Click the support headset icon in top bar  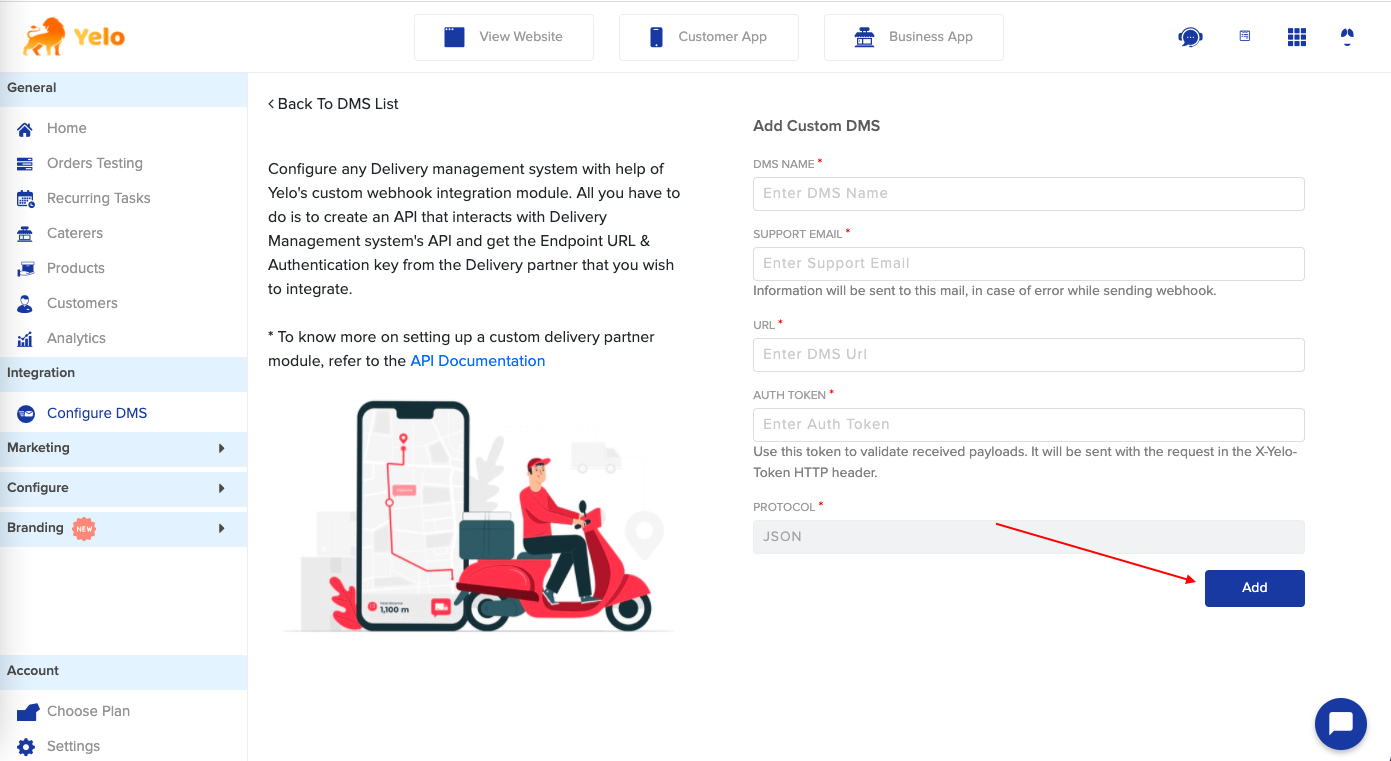tap(1189, 36)
